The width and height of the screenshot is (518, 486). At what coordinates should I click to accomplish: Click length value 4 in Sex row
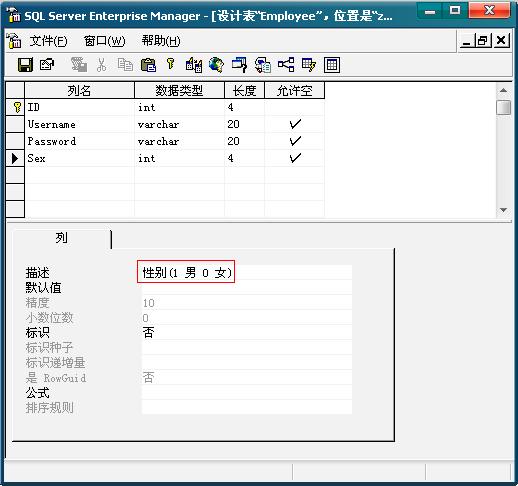point(245,158)
